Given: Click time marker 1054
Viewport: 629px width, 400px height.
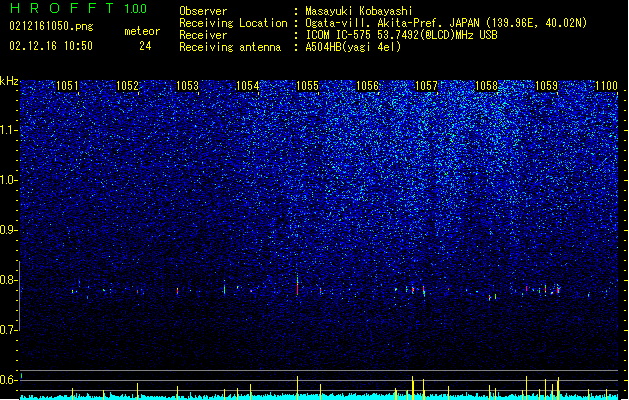Looking at the screenshot, I should coord(248,85).
